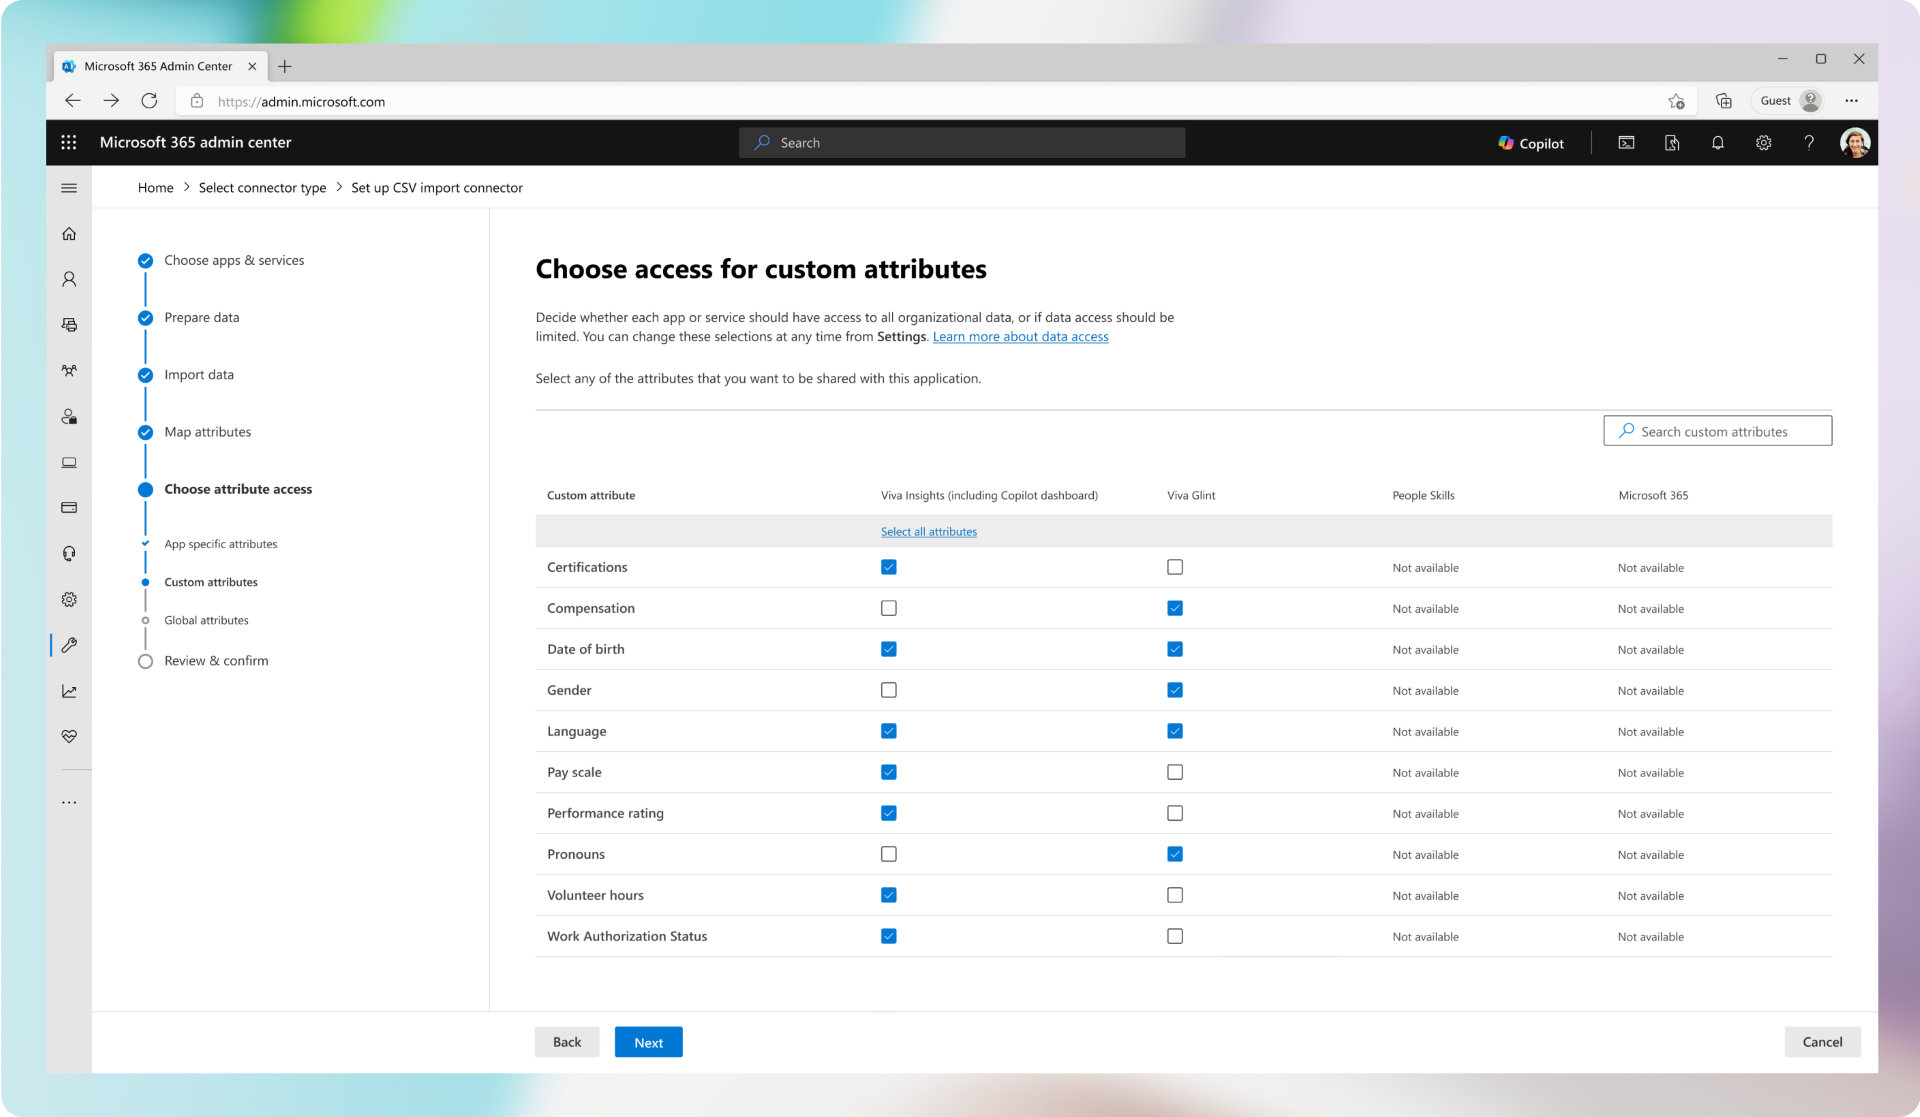The height and width of the screenshot is (1117, 1920).
Task: Uncheck Certifications access for Viva Insights
Action: (x=888, y=567)
